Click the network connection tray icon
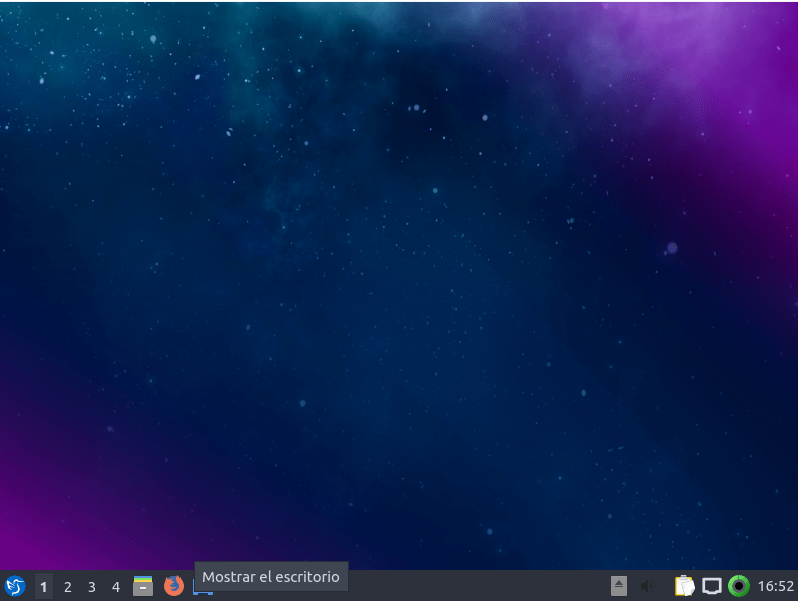The height and width of the screenshot is (601, 798). [711, 586]
